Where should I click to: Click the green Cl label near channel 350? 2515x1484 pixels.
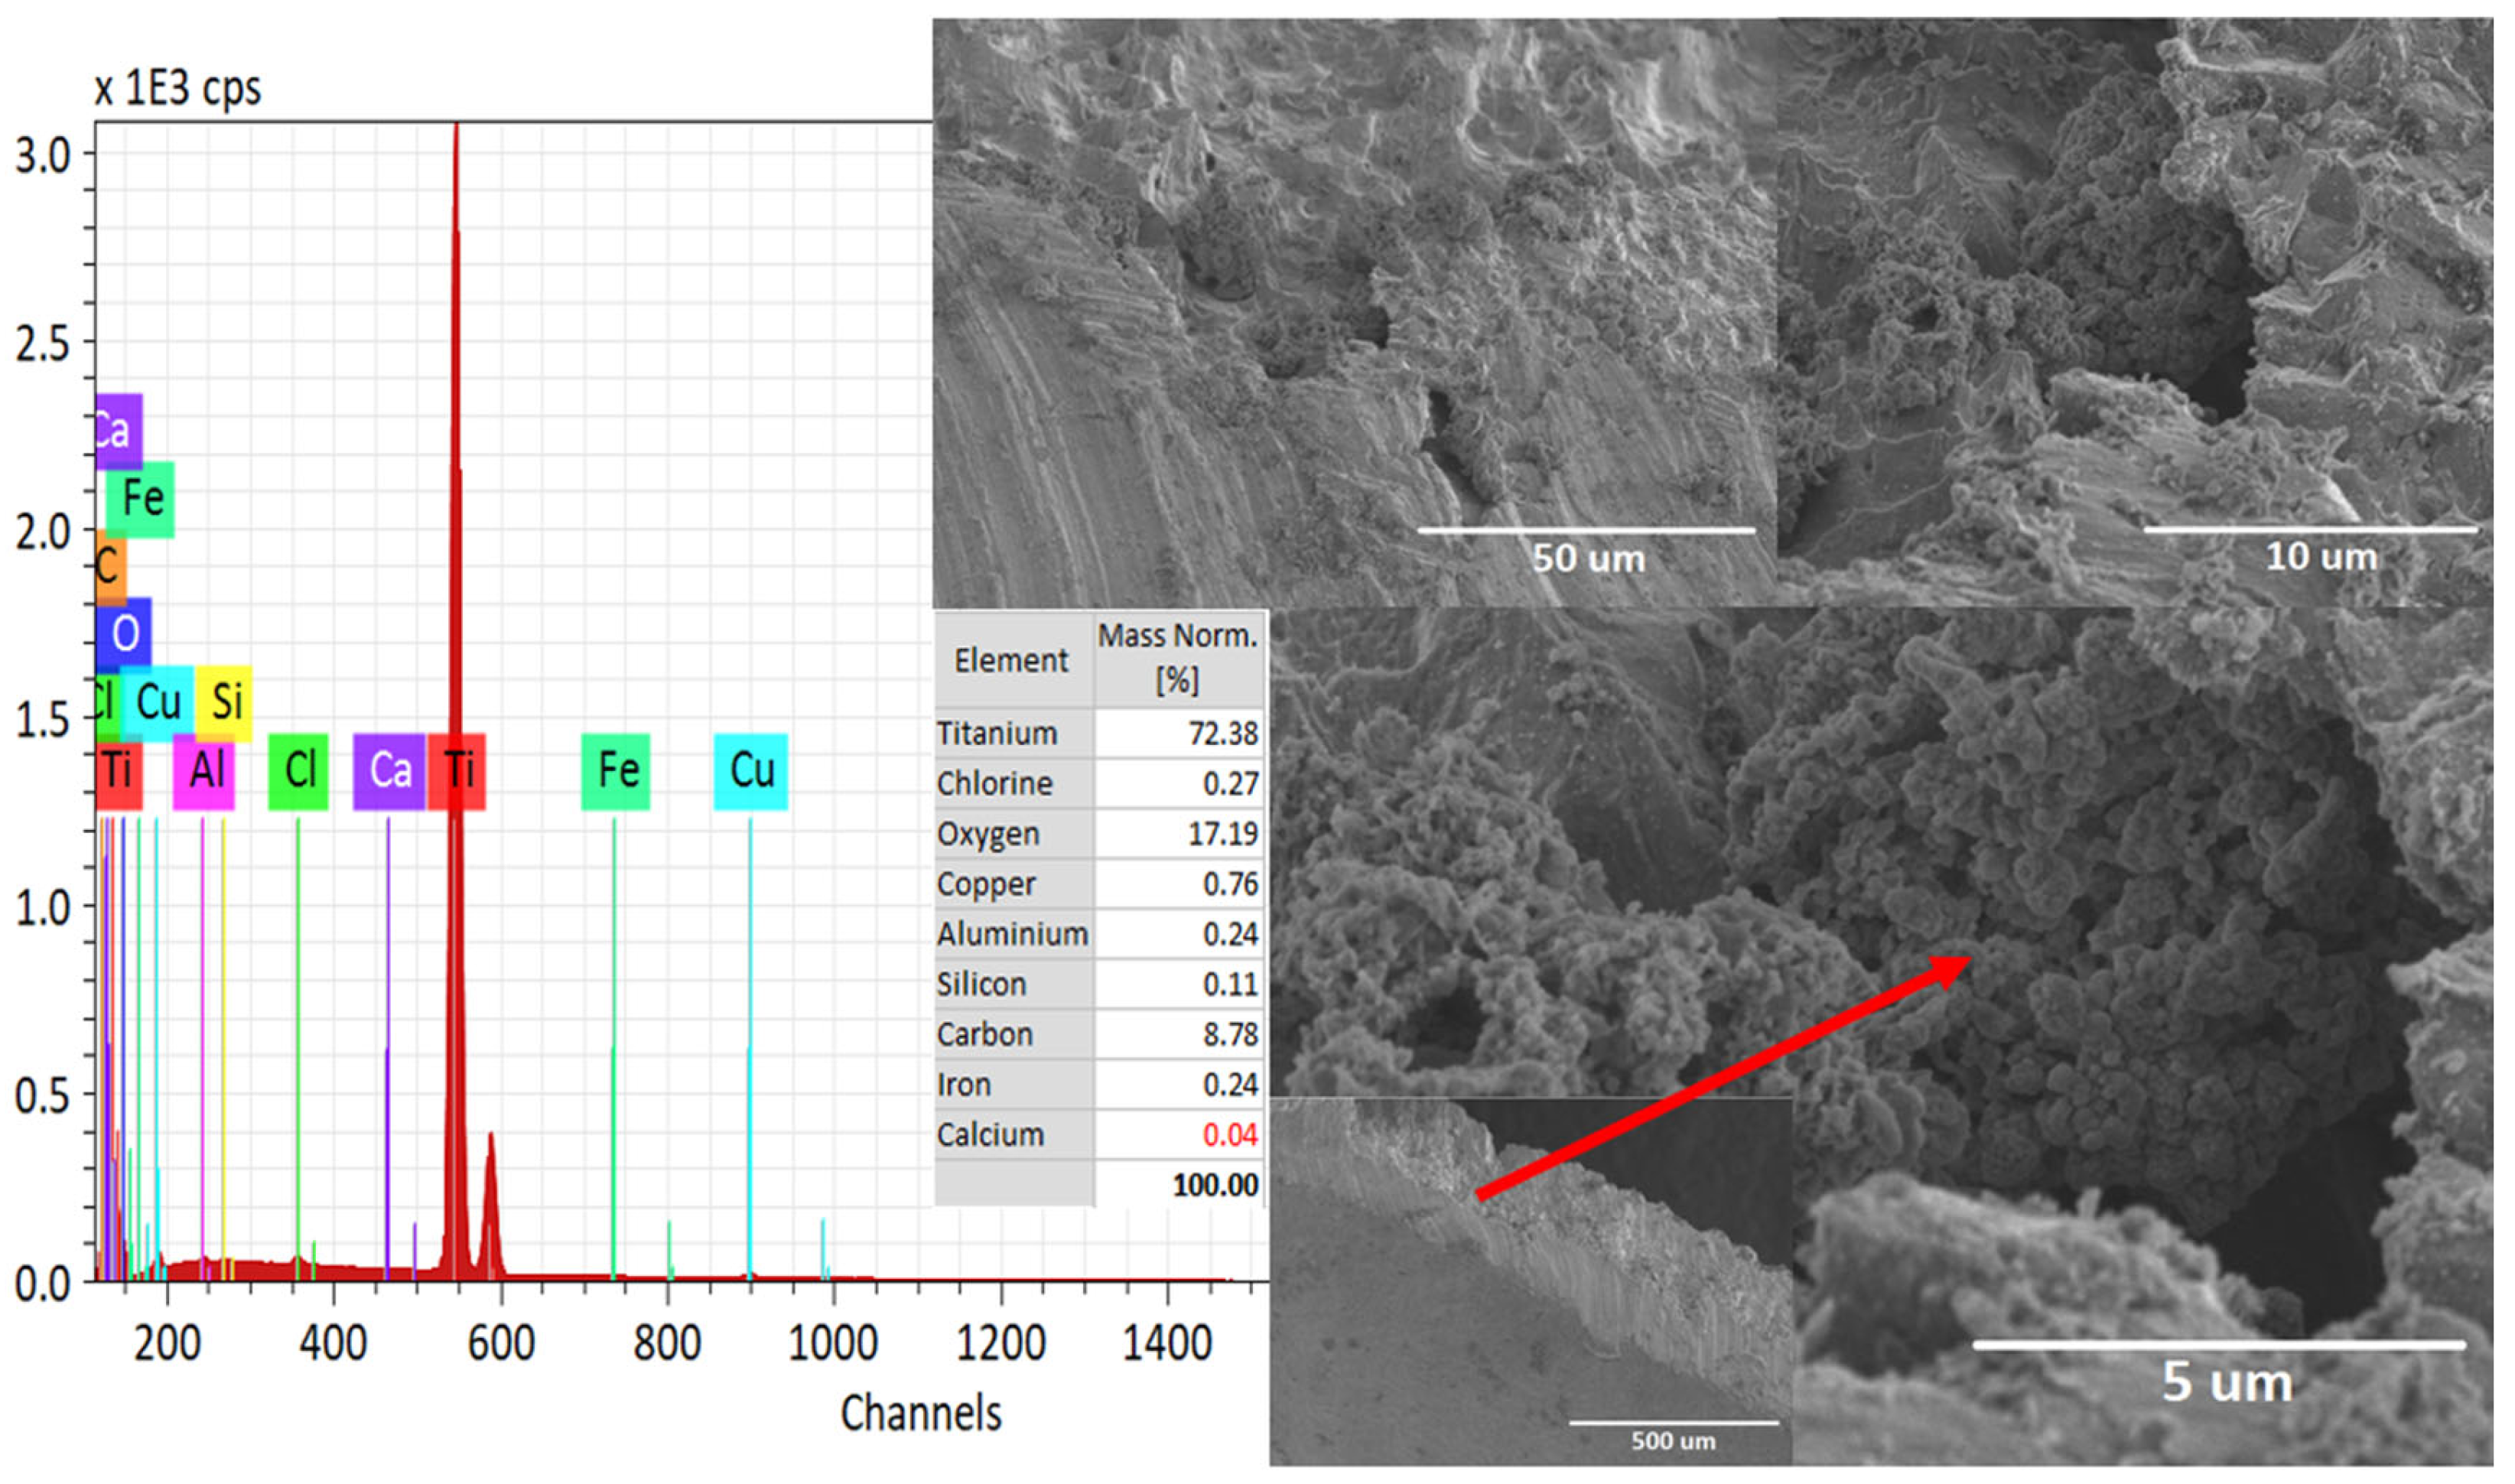pos(298,771)
